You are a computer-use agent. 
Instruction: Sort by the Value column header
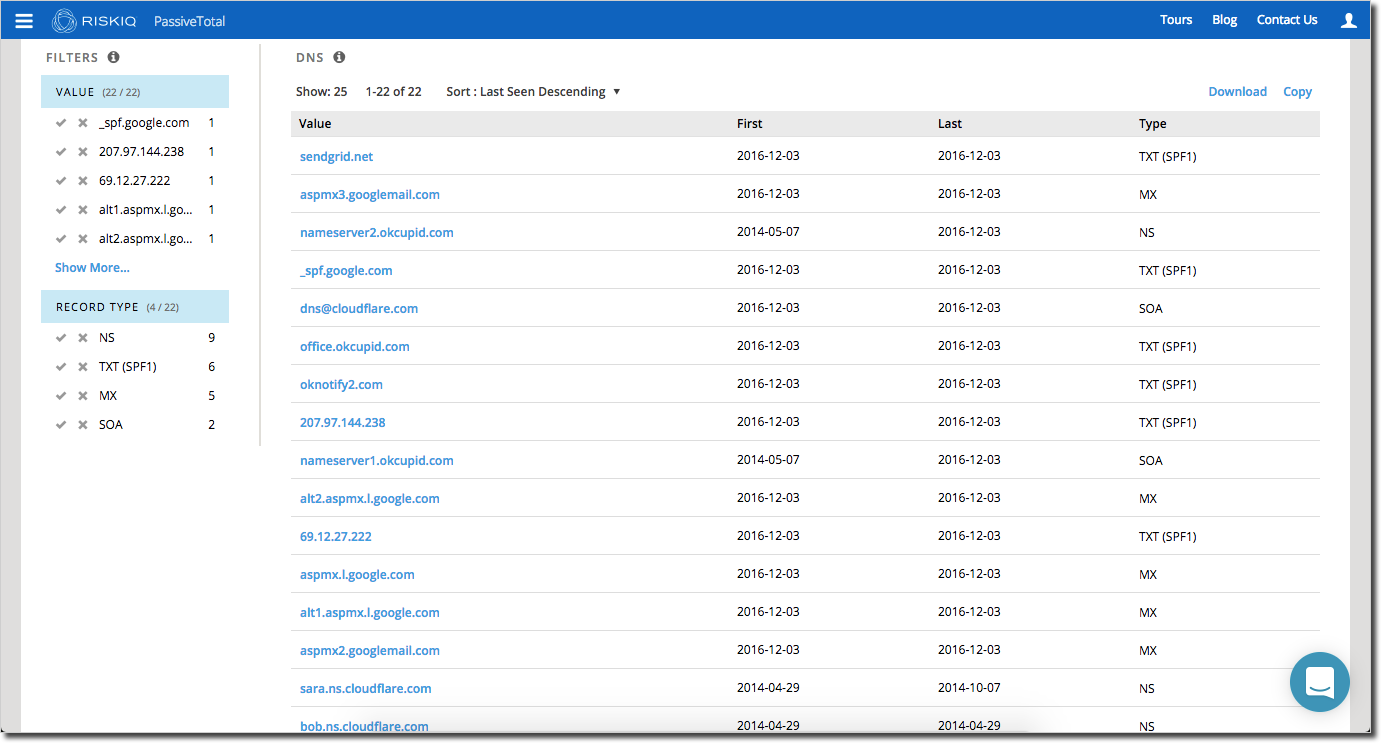pos(315,124)
